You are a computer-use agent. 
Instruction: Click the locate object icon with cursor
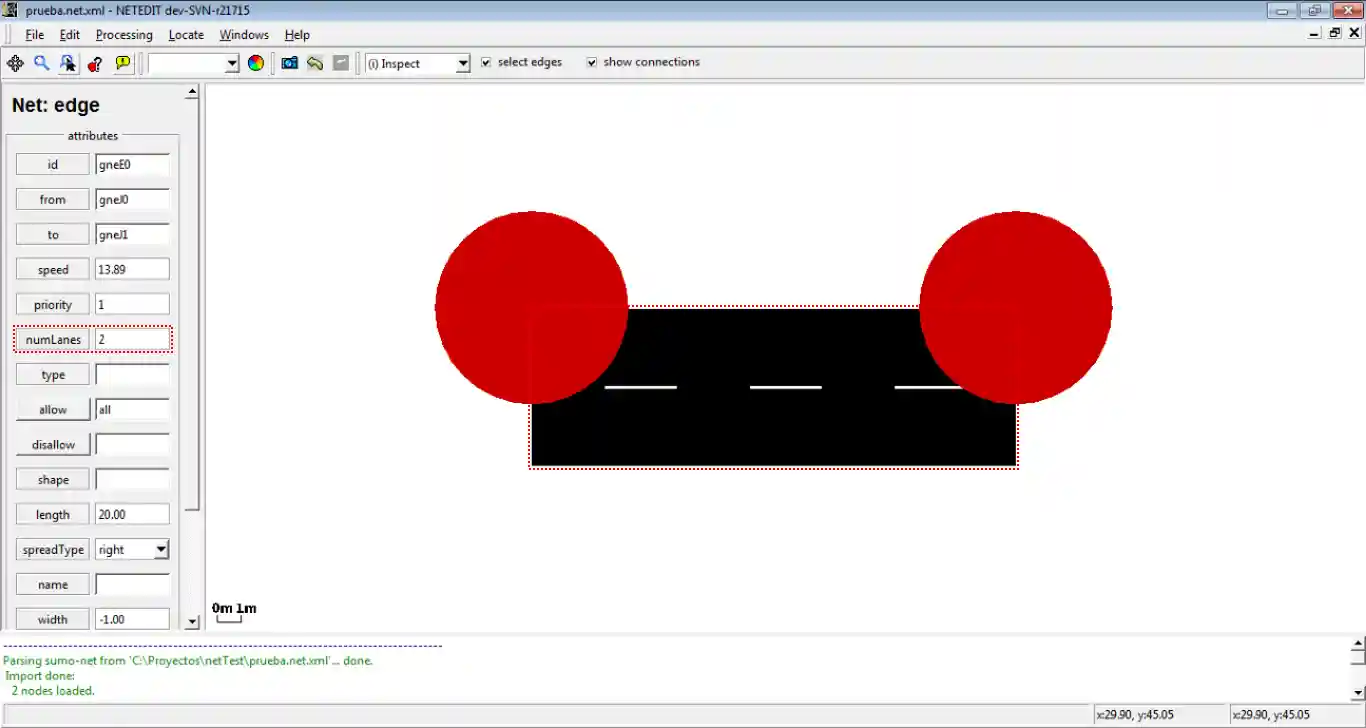tap(68, 63)
